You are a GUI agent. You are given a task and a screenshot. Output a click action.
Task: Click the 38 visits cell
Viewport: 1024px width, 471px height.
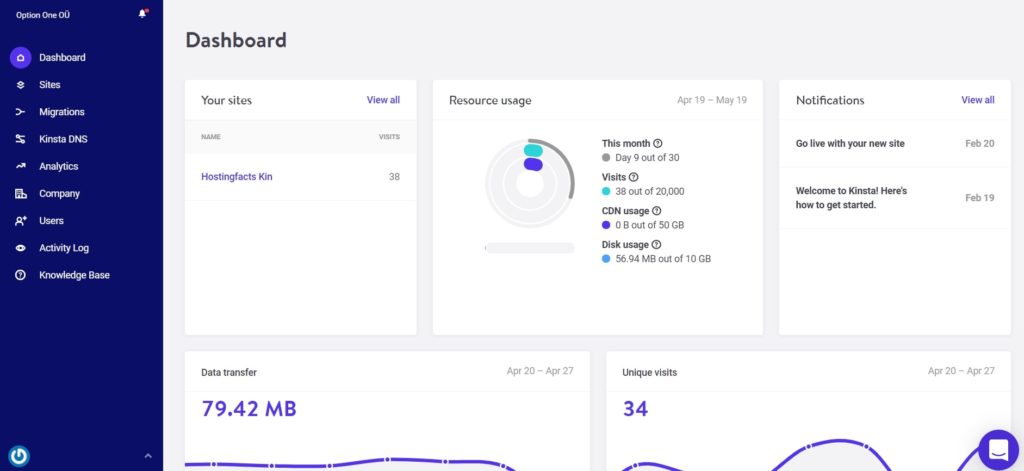tap(394, 177)
